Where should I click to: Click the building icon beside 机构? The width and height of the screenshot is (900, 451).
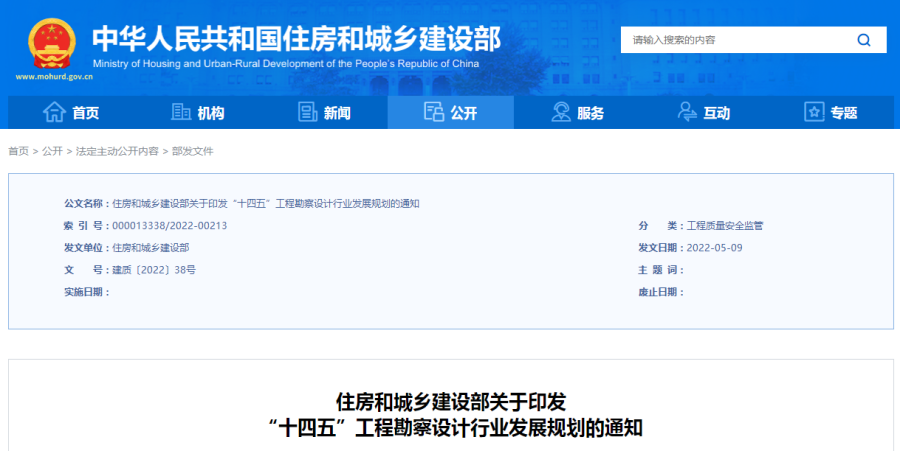tap(181, 112)
